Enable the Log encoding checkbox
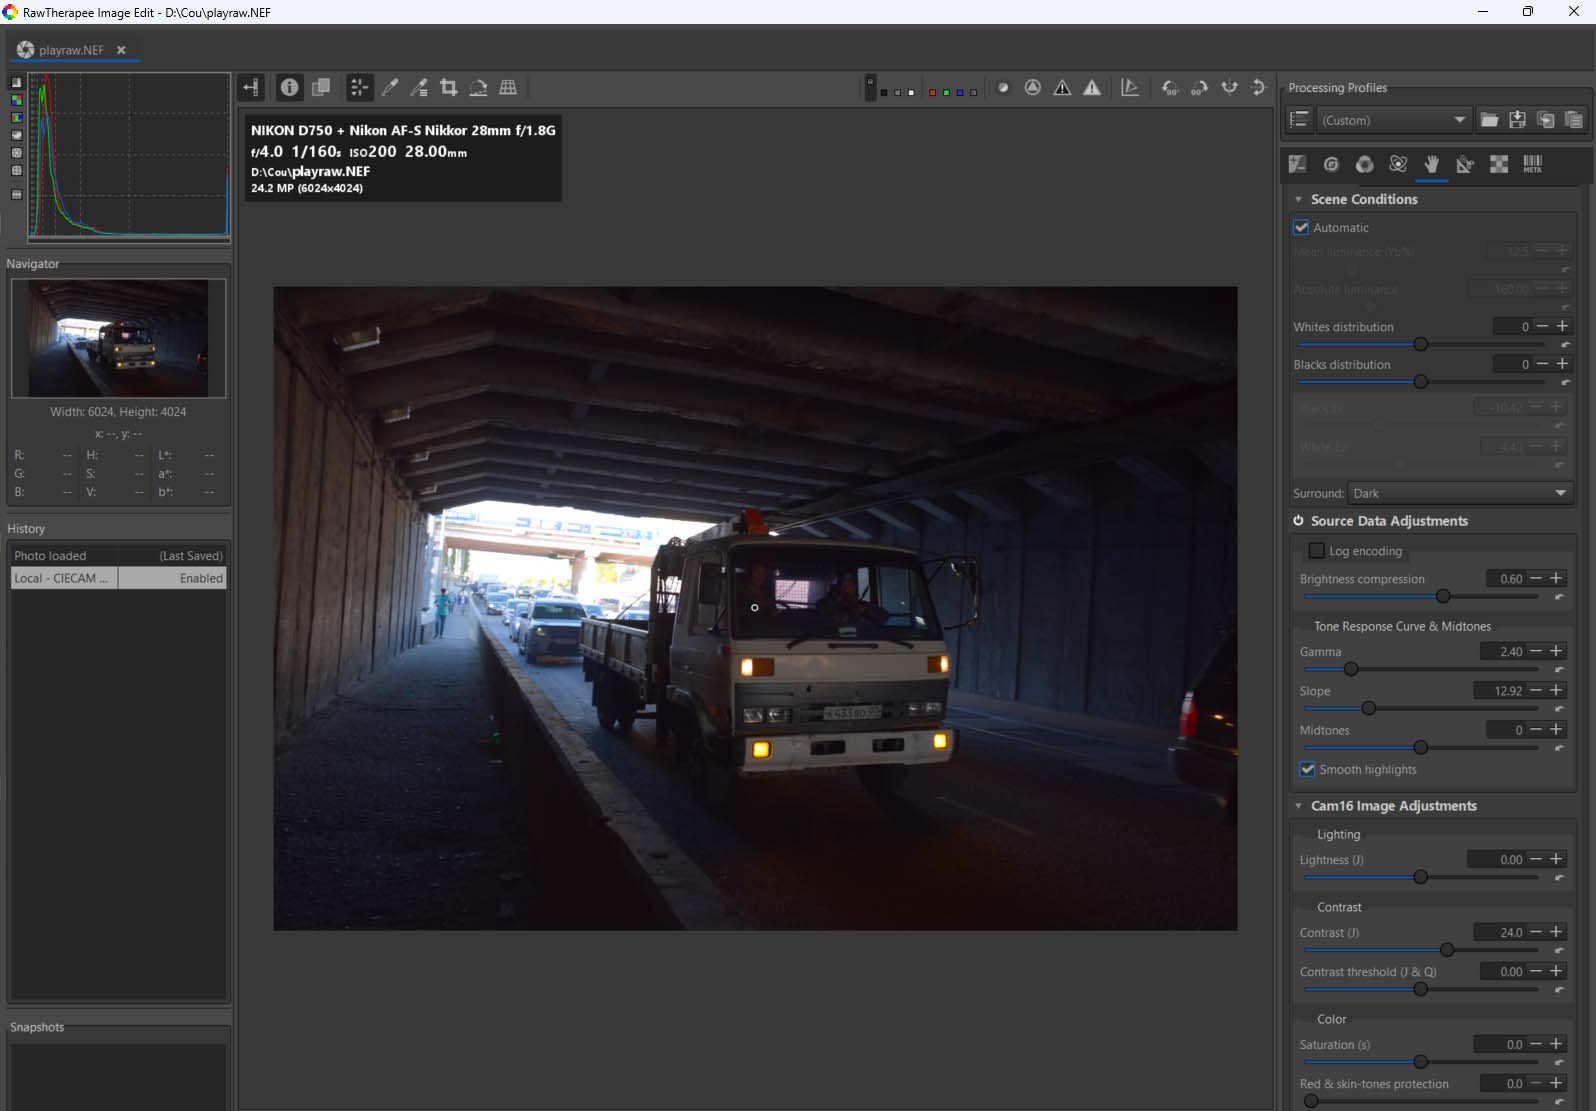This screenshot has width=1596, height=1111. pos(1317,551)
